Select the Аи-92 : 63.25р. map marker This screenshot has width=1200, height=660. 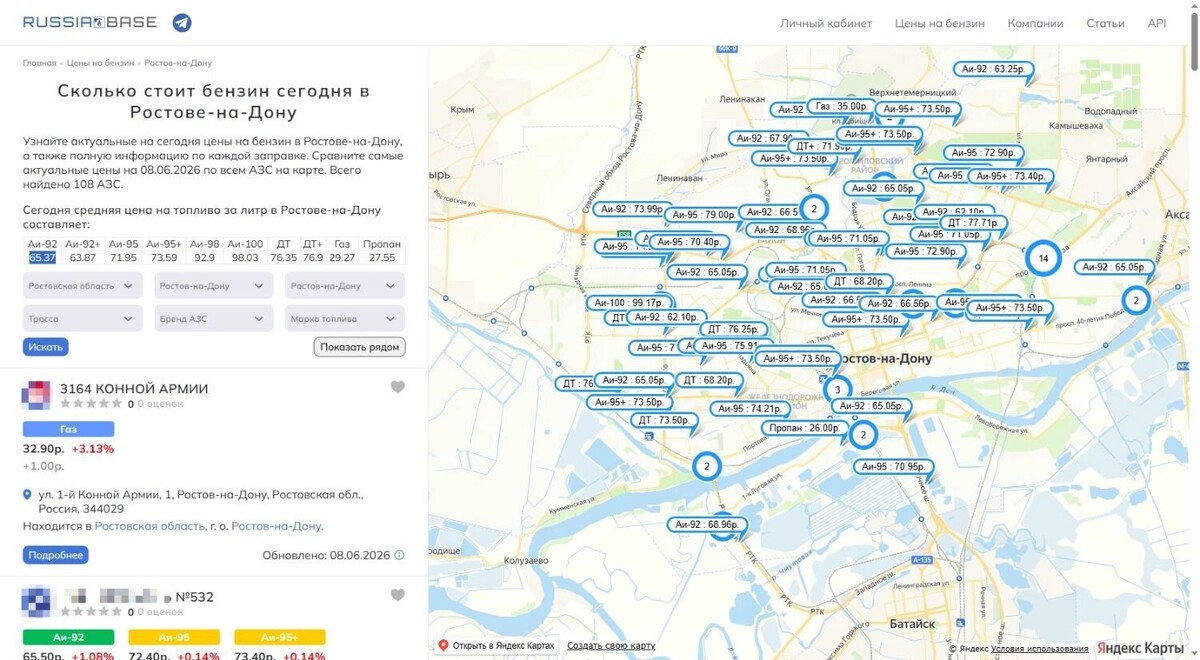tap(993, 69)
